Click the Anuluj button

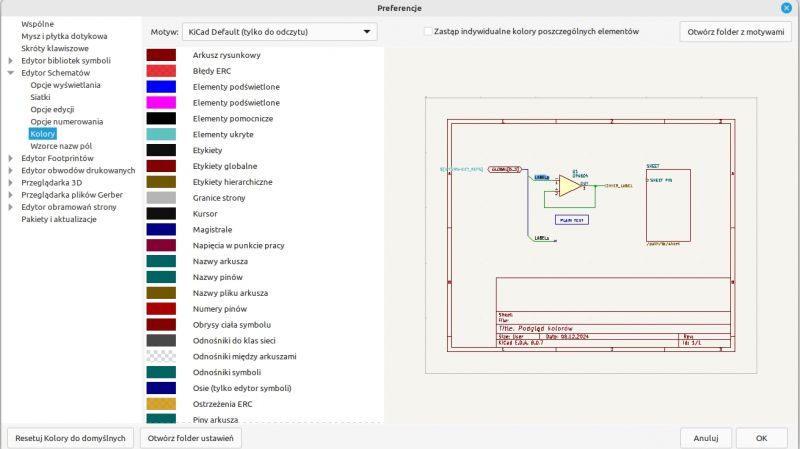(x=706, y=438)
